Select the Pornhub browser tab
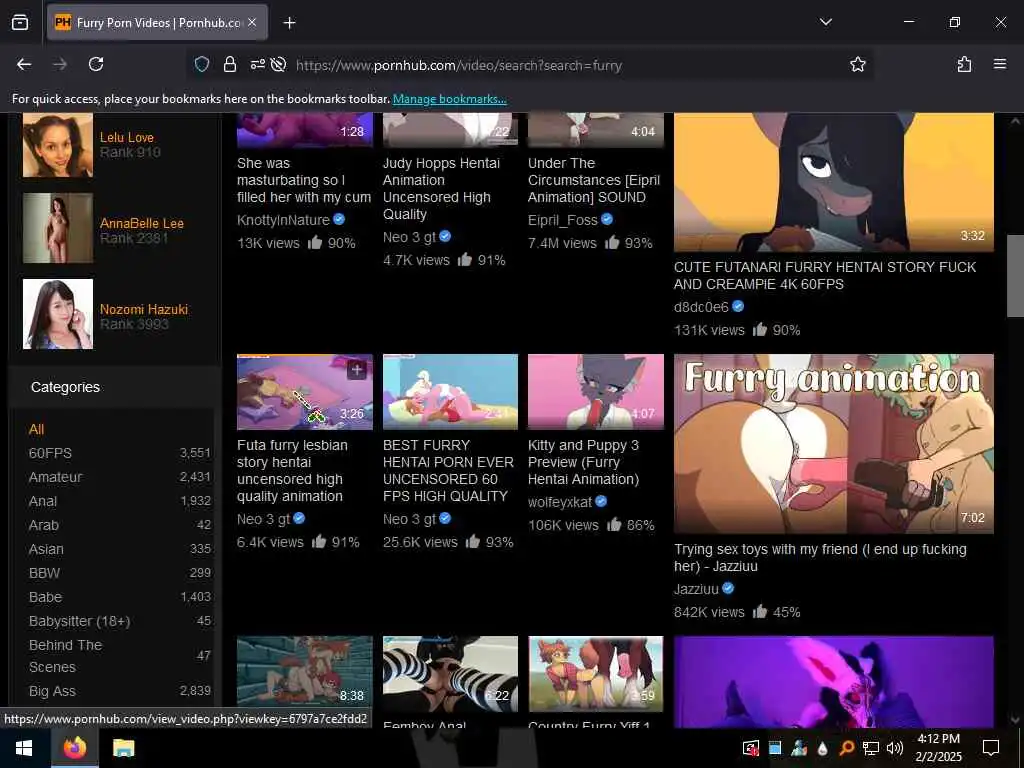 (x=157, y=22)
